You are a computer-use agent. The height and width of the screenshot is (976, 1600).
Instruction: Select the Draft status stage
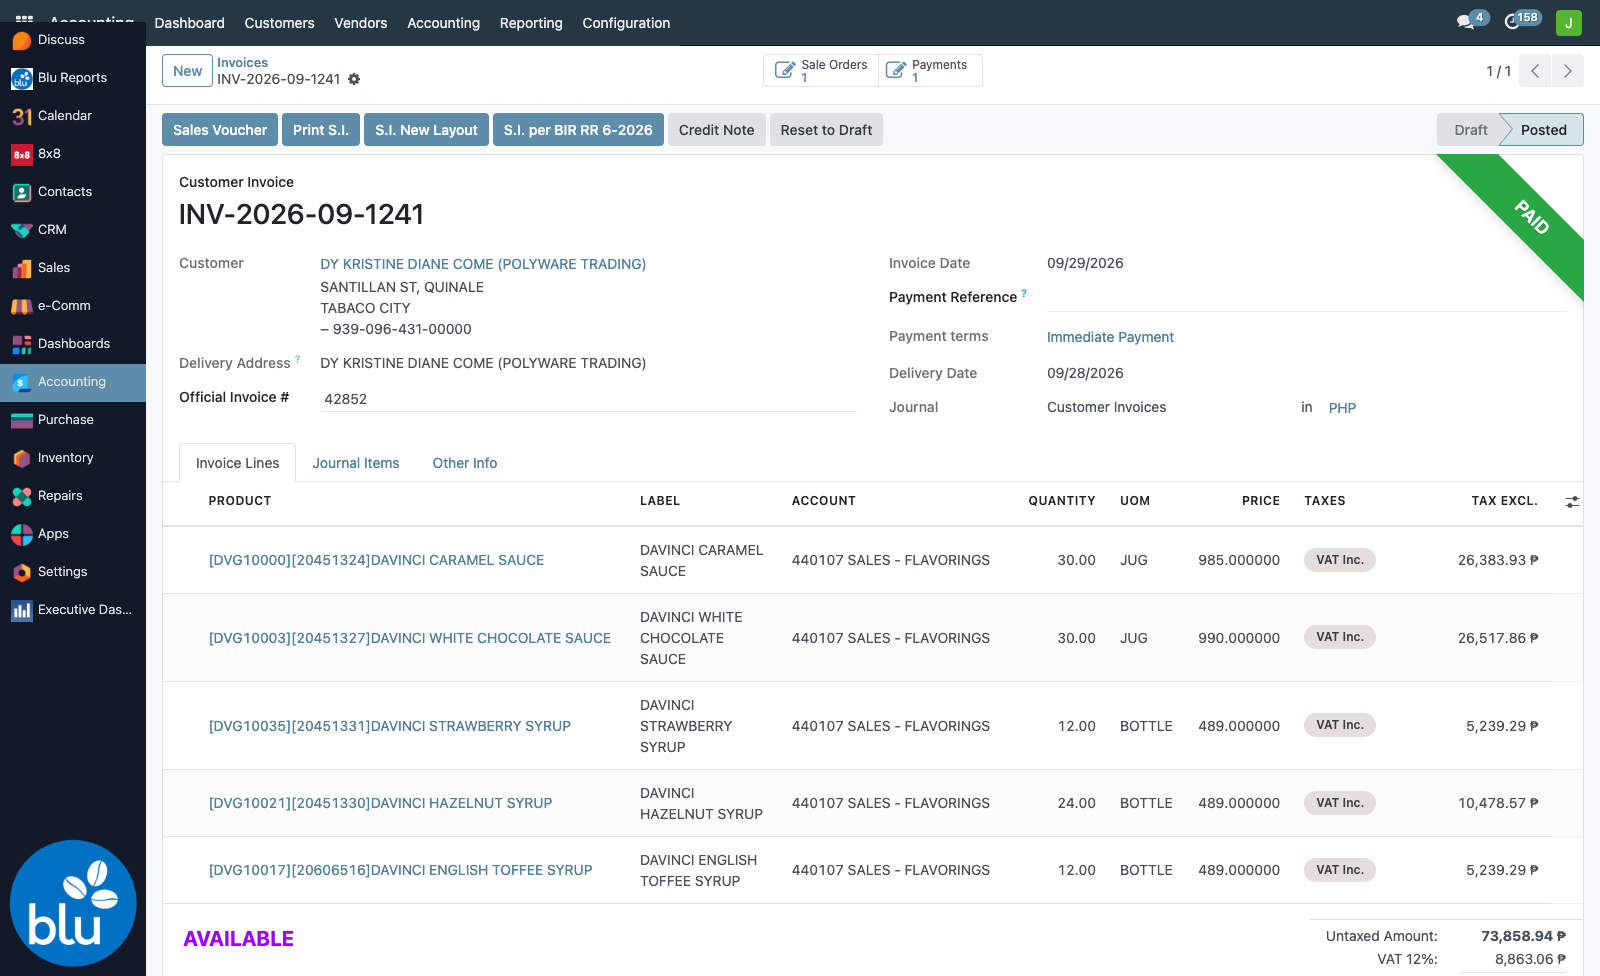(1470, 130)
